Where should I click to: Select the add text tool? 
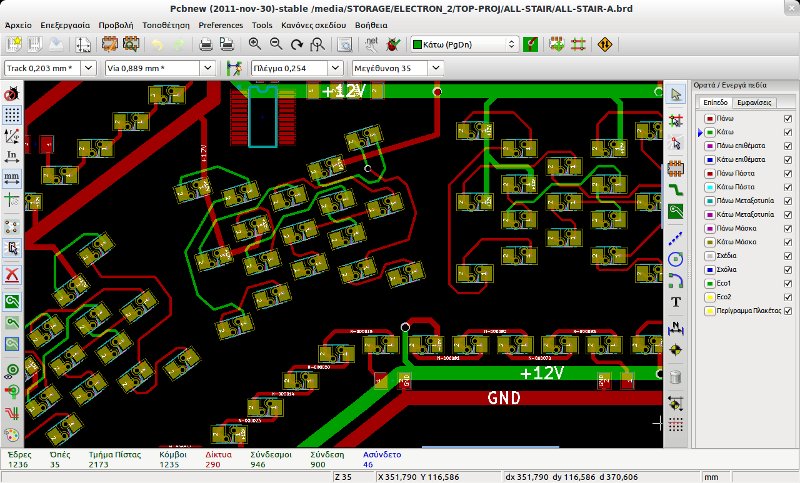tap(676, 302)
